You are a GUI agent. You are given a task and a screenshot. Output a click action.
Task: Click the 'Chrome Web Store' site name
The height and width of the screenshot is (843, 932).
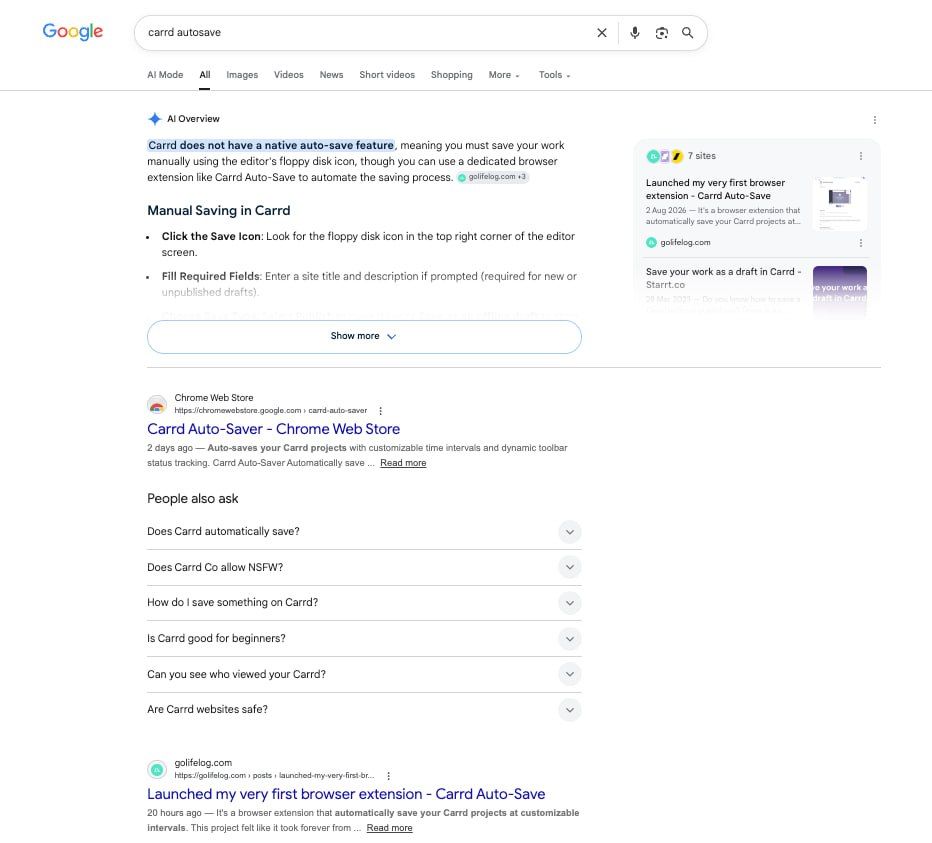pos(214,398)
